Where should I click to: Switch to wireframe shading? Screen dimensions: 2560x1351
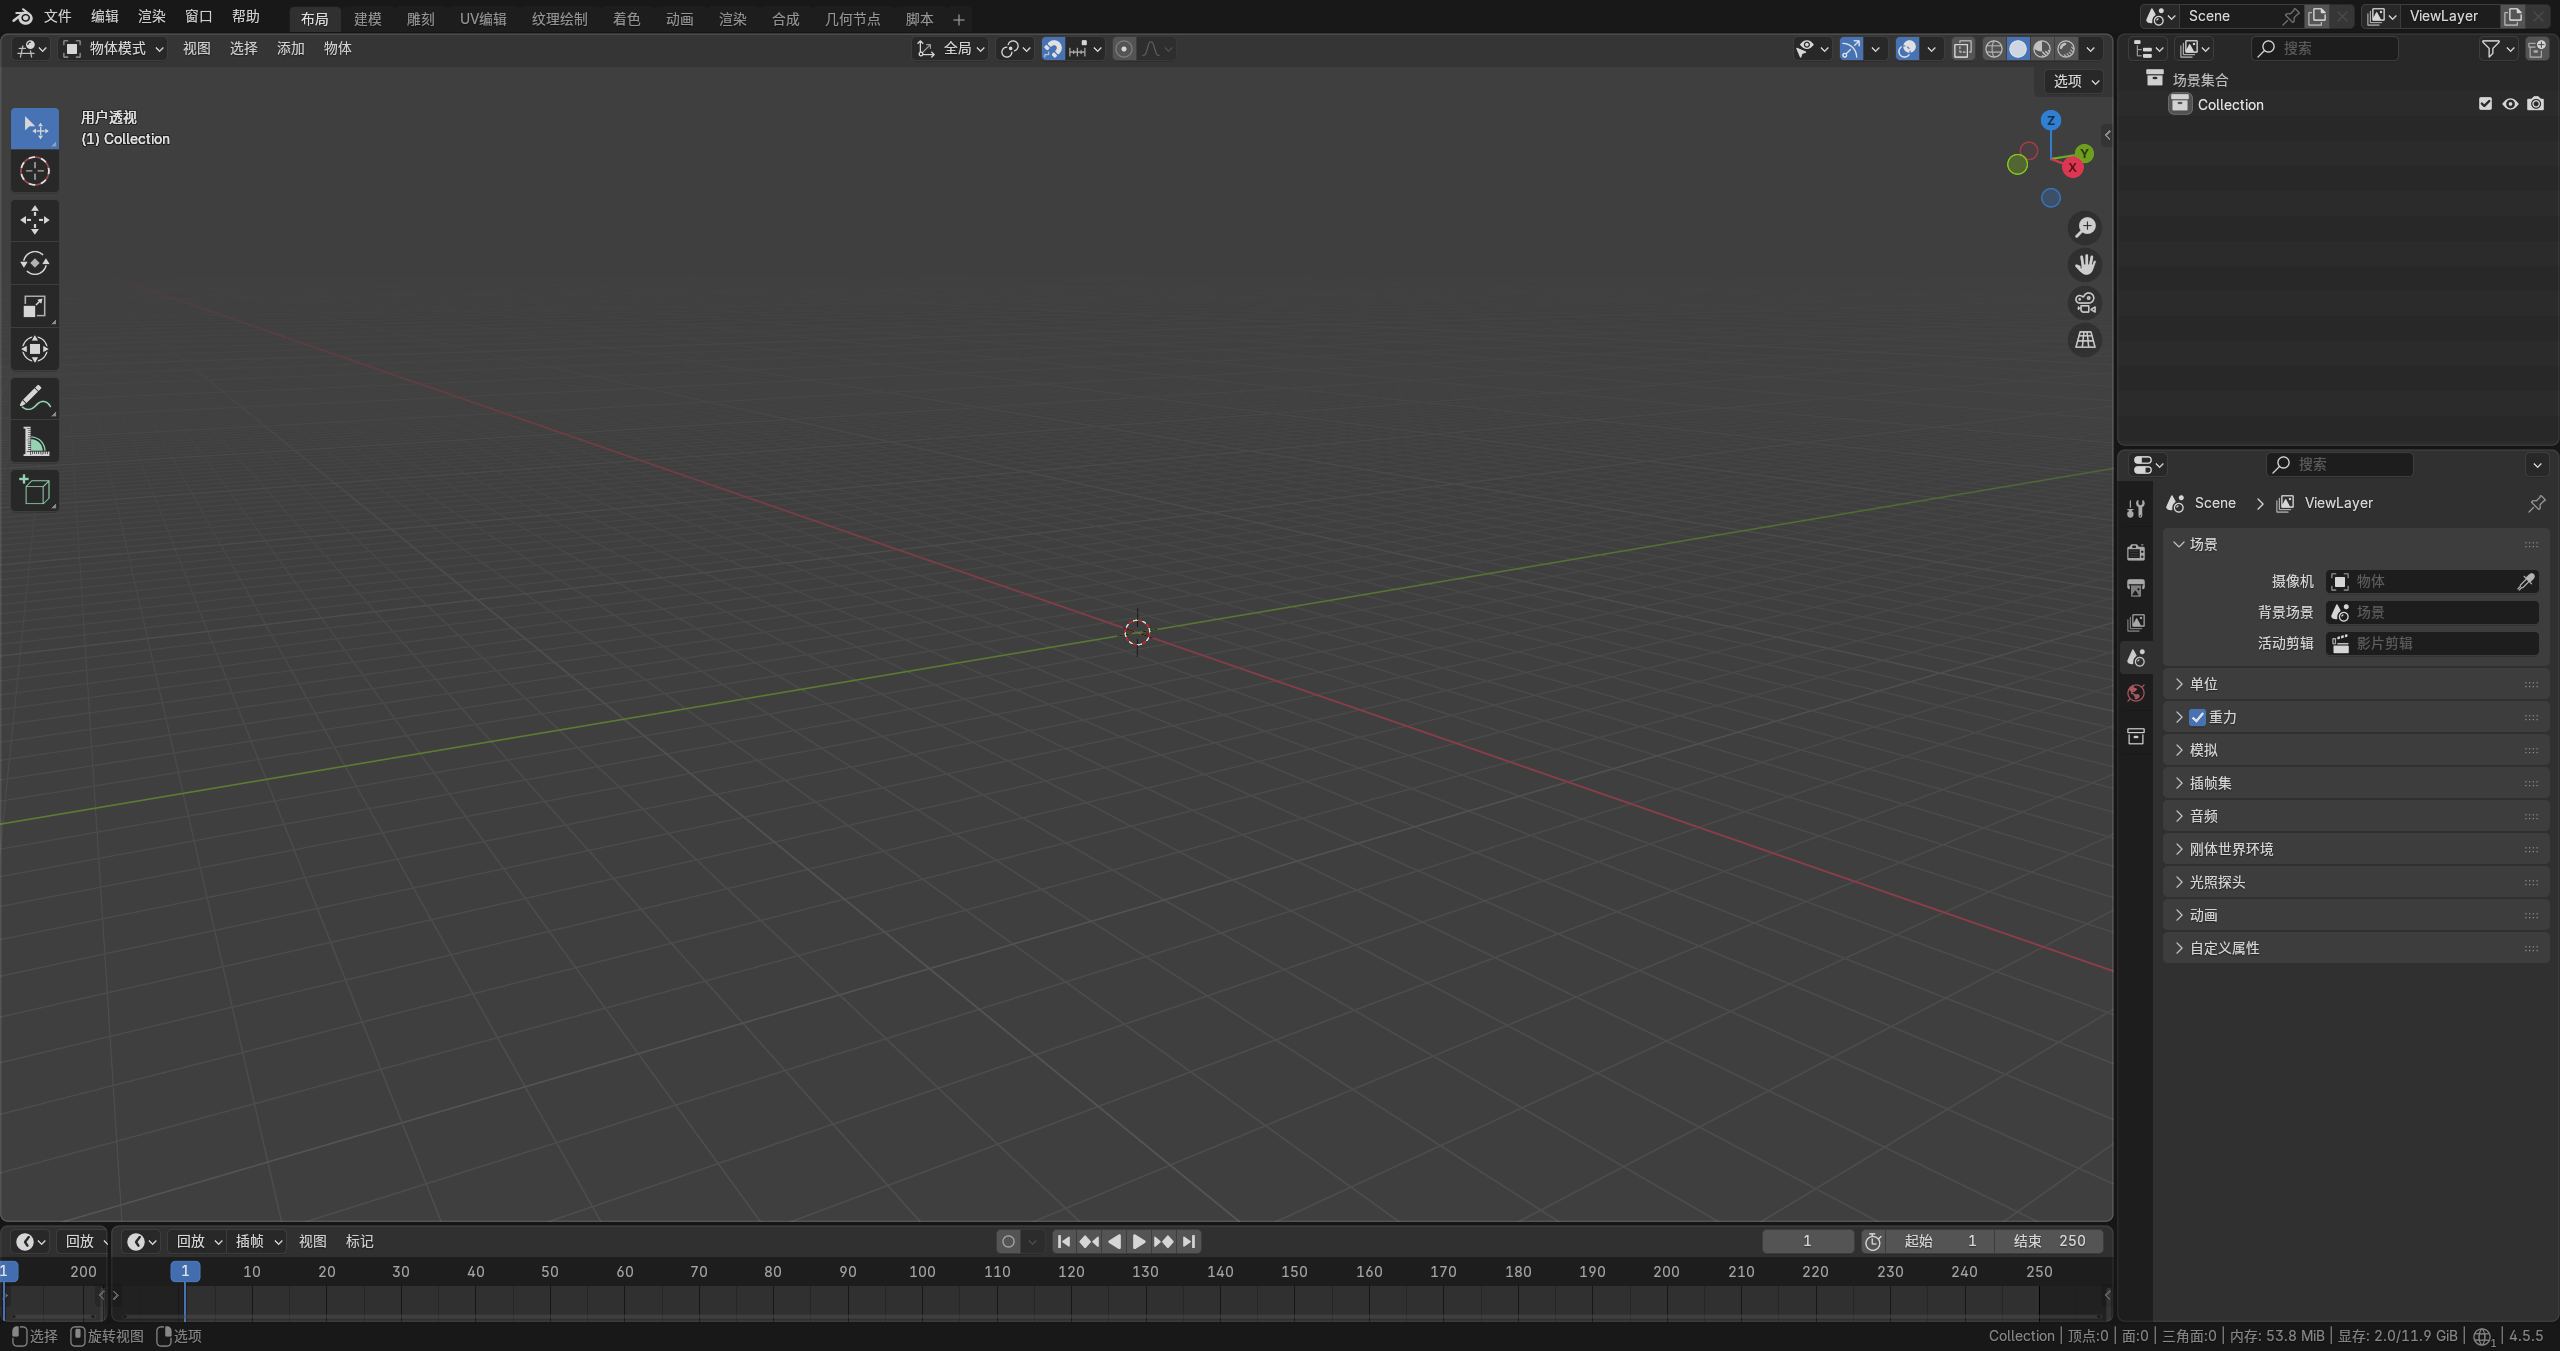coord(1993,48)
